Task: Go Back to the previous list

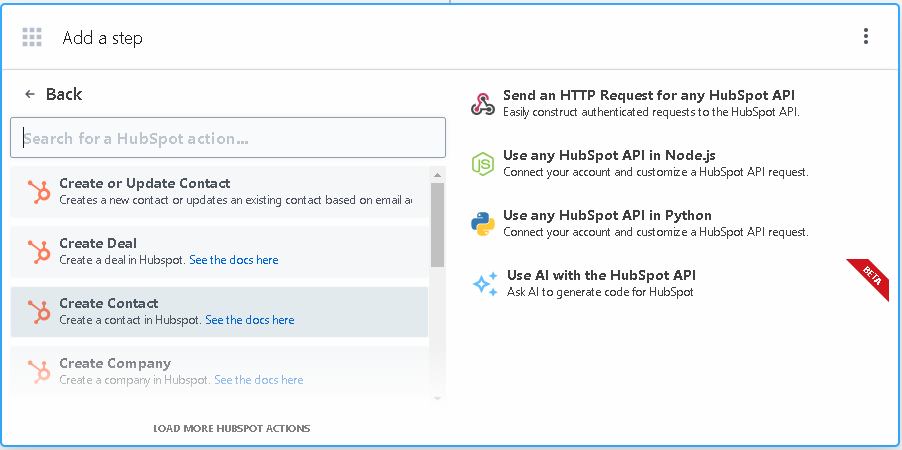Action: coord(53,94)
